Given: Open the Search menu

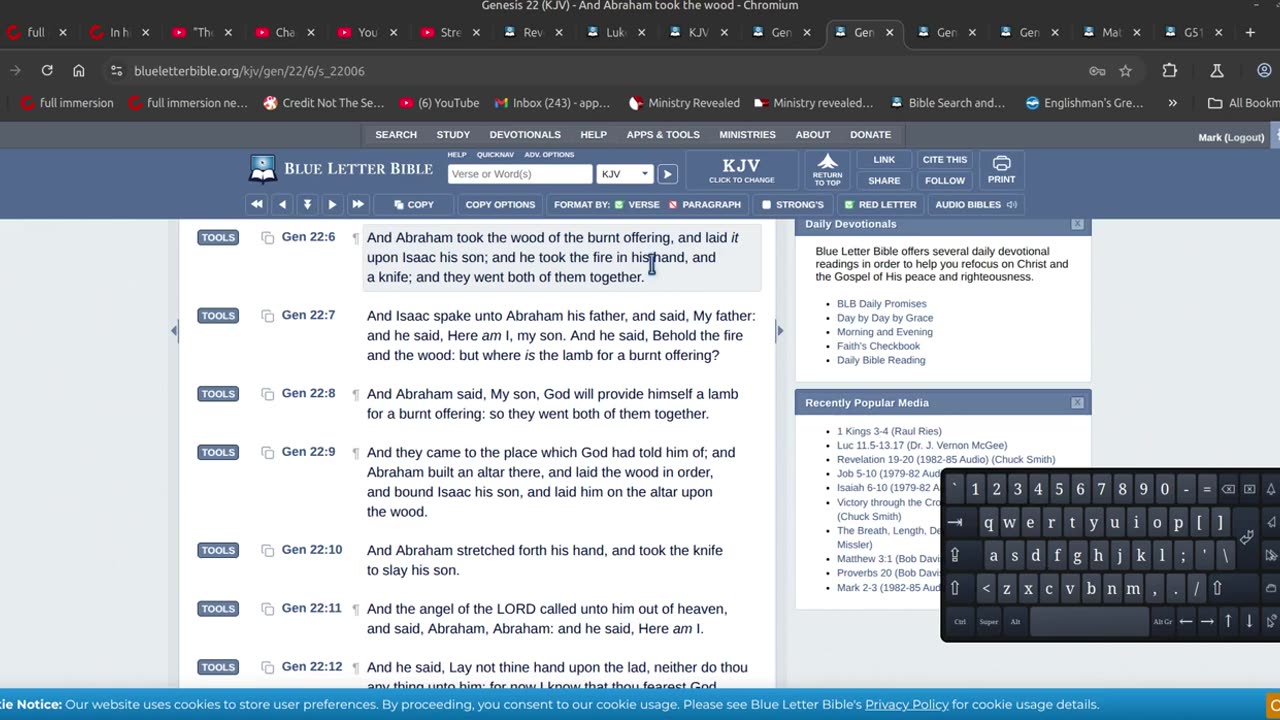Looking at the screenshot, I should click(x=396, y=135).
